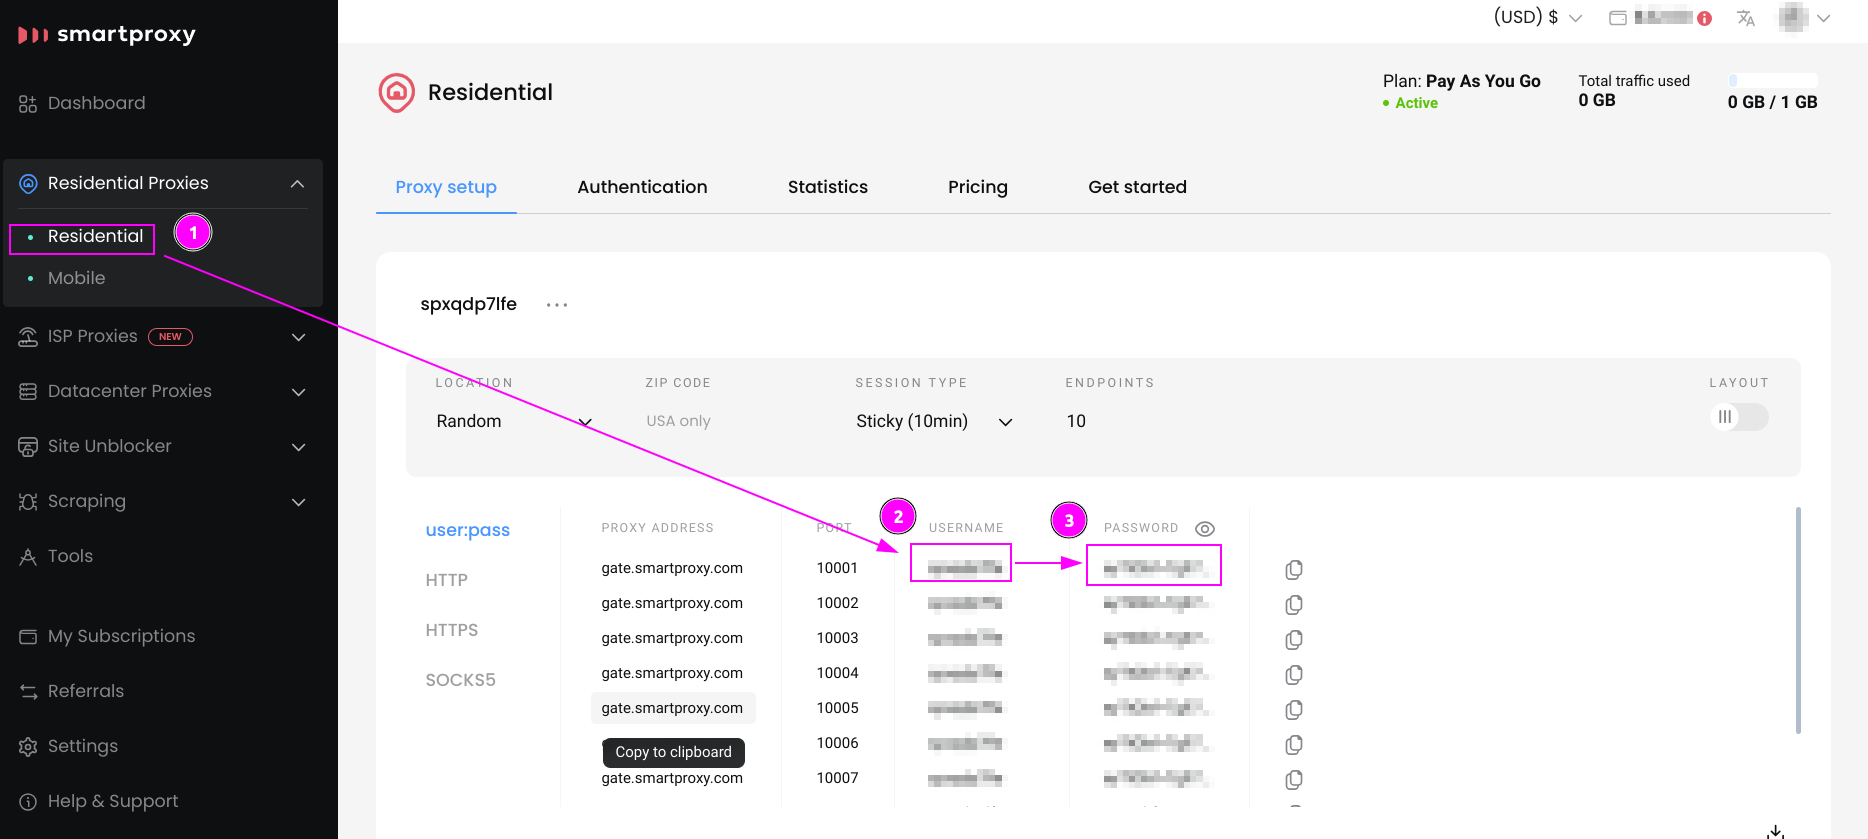
Task: Expand the Scraping menu
Action: pos(298,502)
